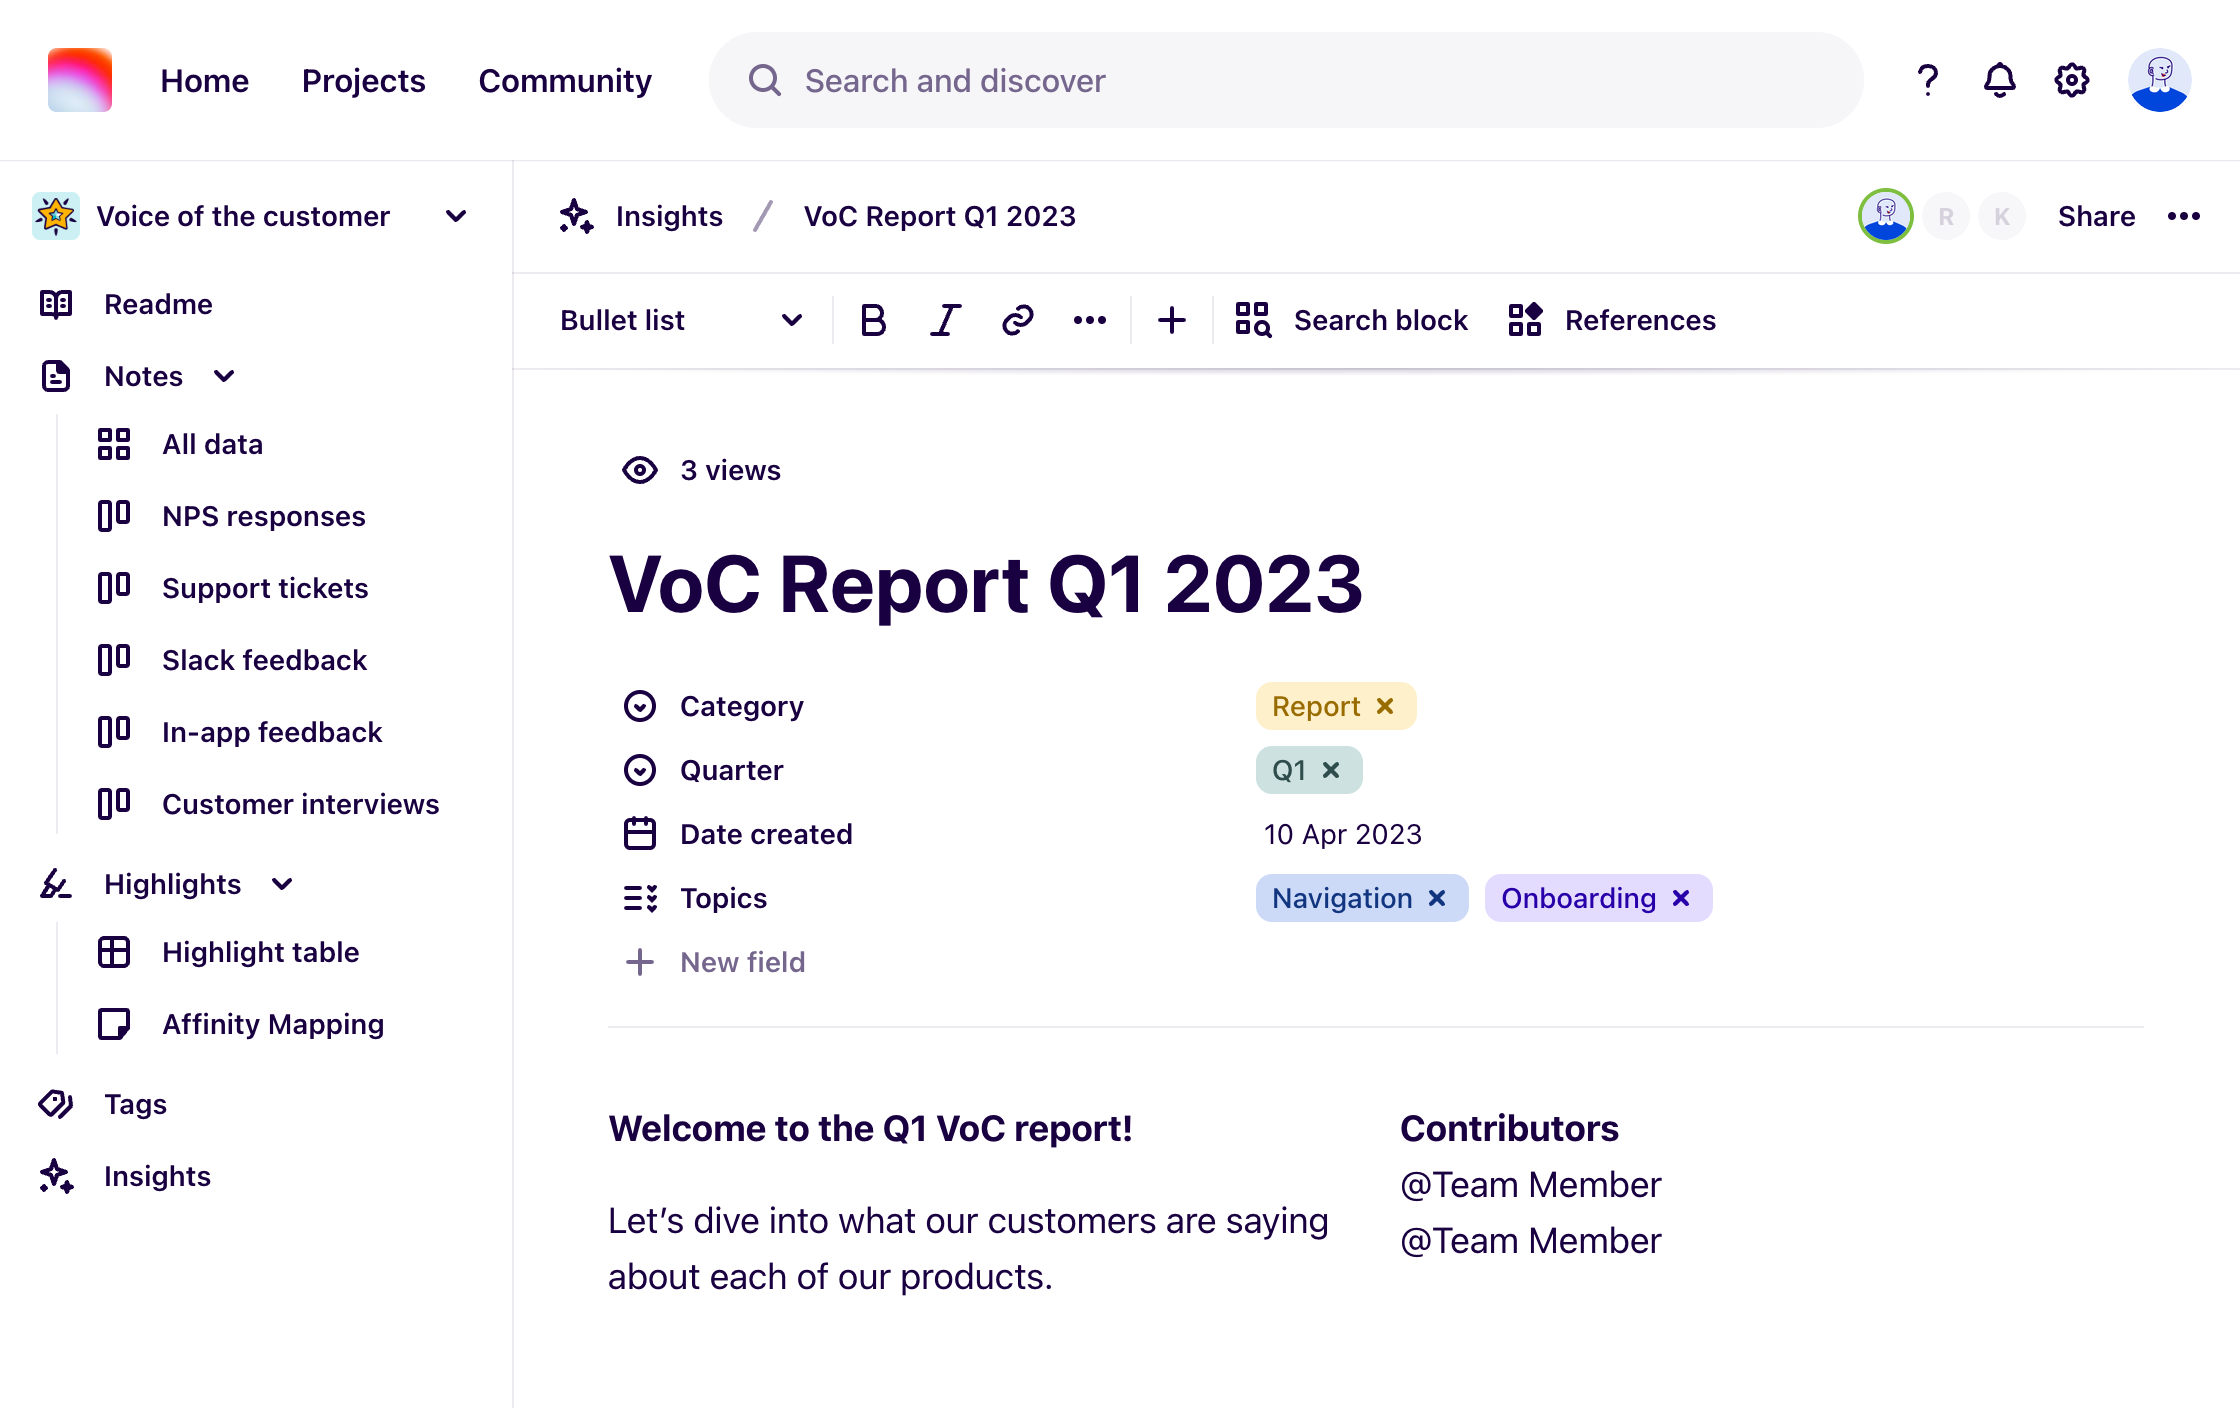Remove the yellow Report category tag

point(1386,706)
